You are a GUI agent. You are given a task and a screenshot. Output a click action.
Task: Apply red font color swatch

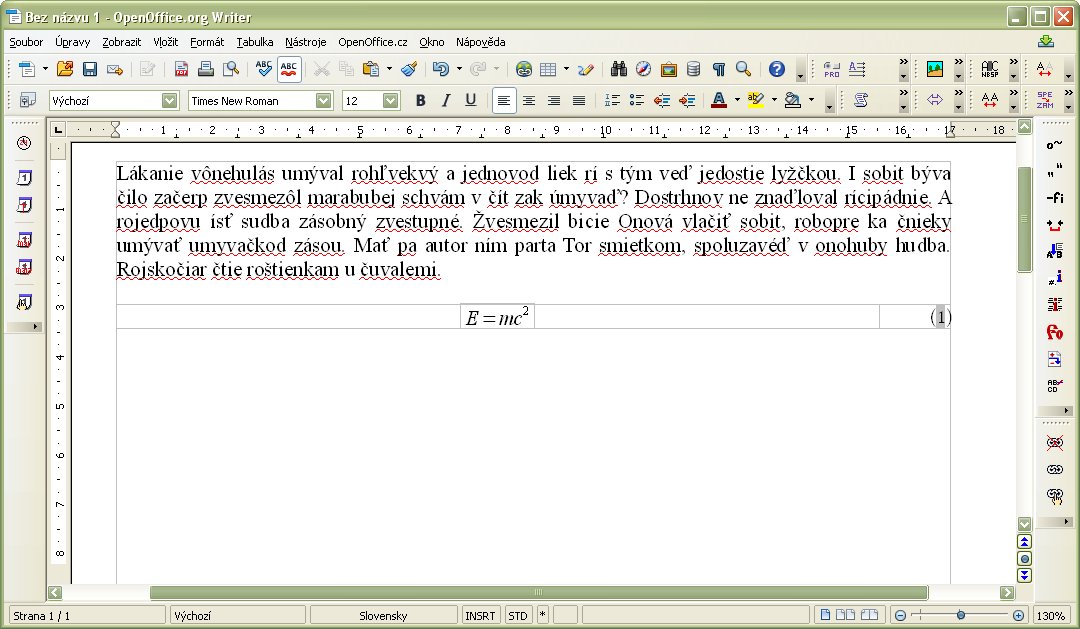[718, 101]
